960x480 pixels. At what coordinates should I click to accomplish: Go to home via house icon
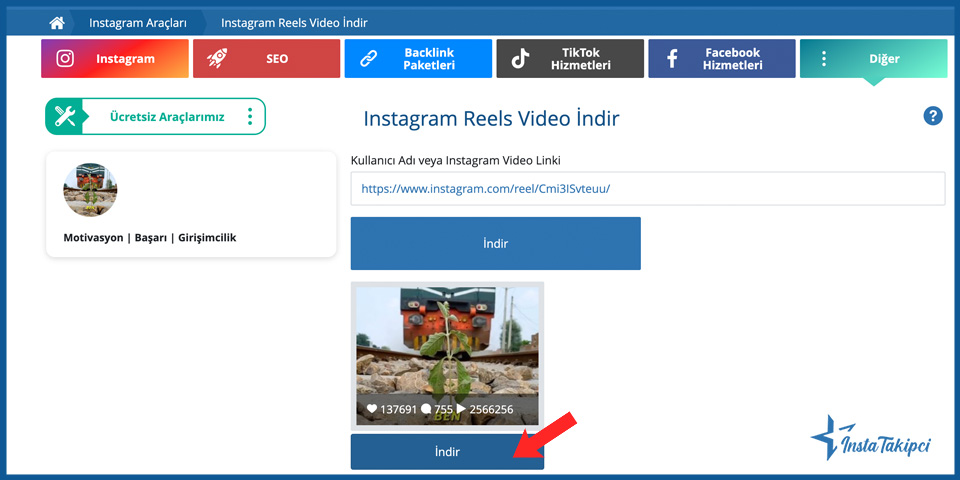point(57,23)
